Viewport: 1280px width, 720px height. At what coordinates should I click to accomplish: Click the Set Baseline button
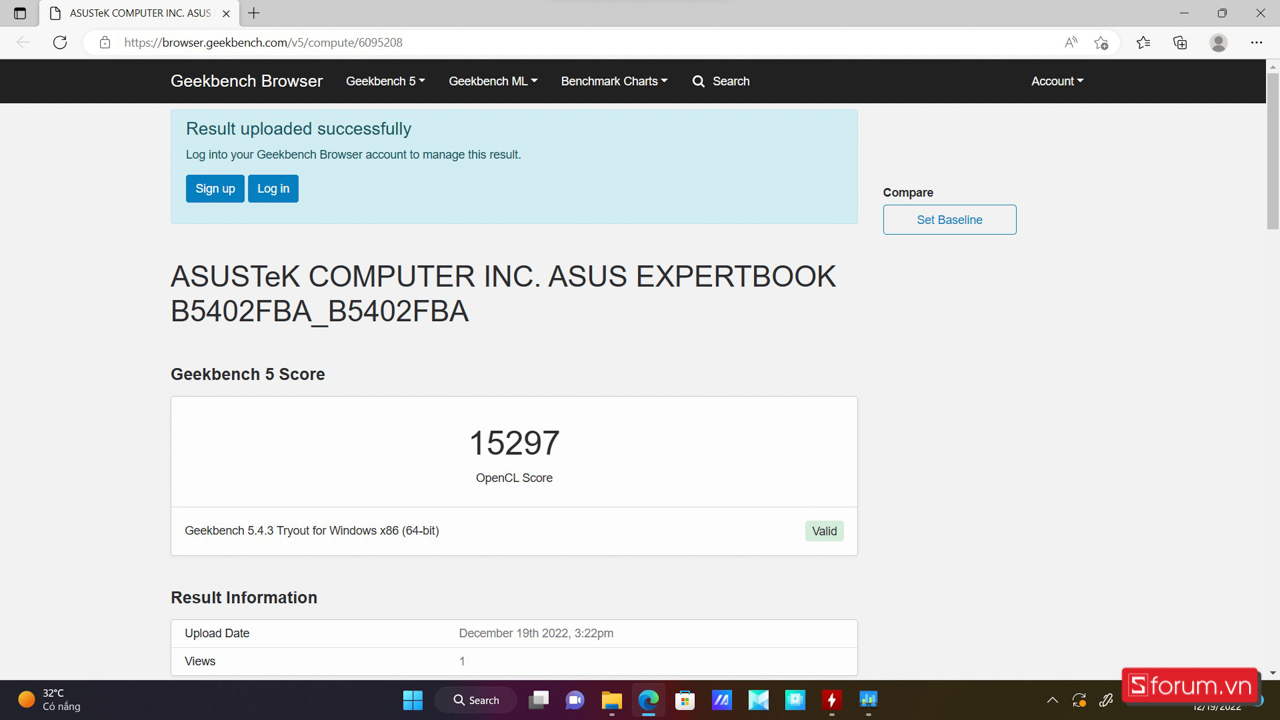tap(949, 220)
